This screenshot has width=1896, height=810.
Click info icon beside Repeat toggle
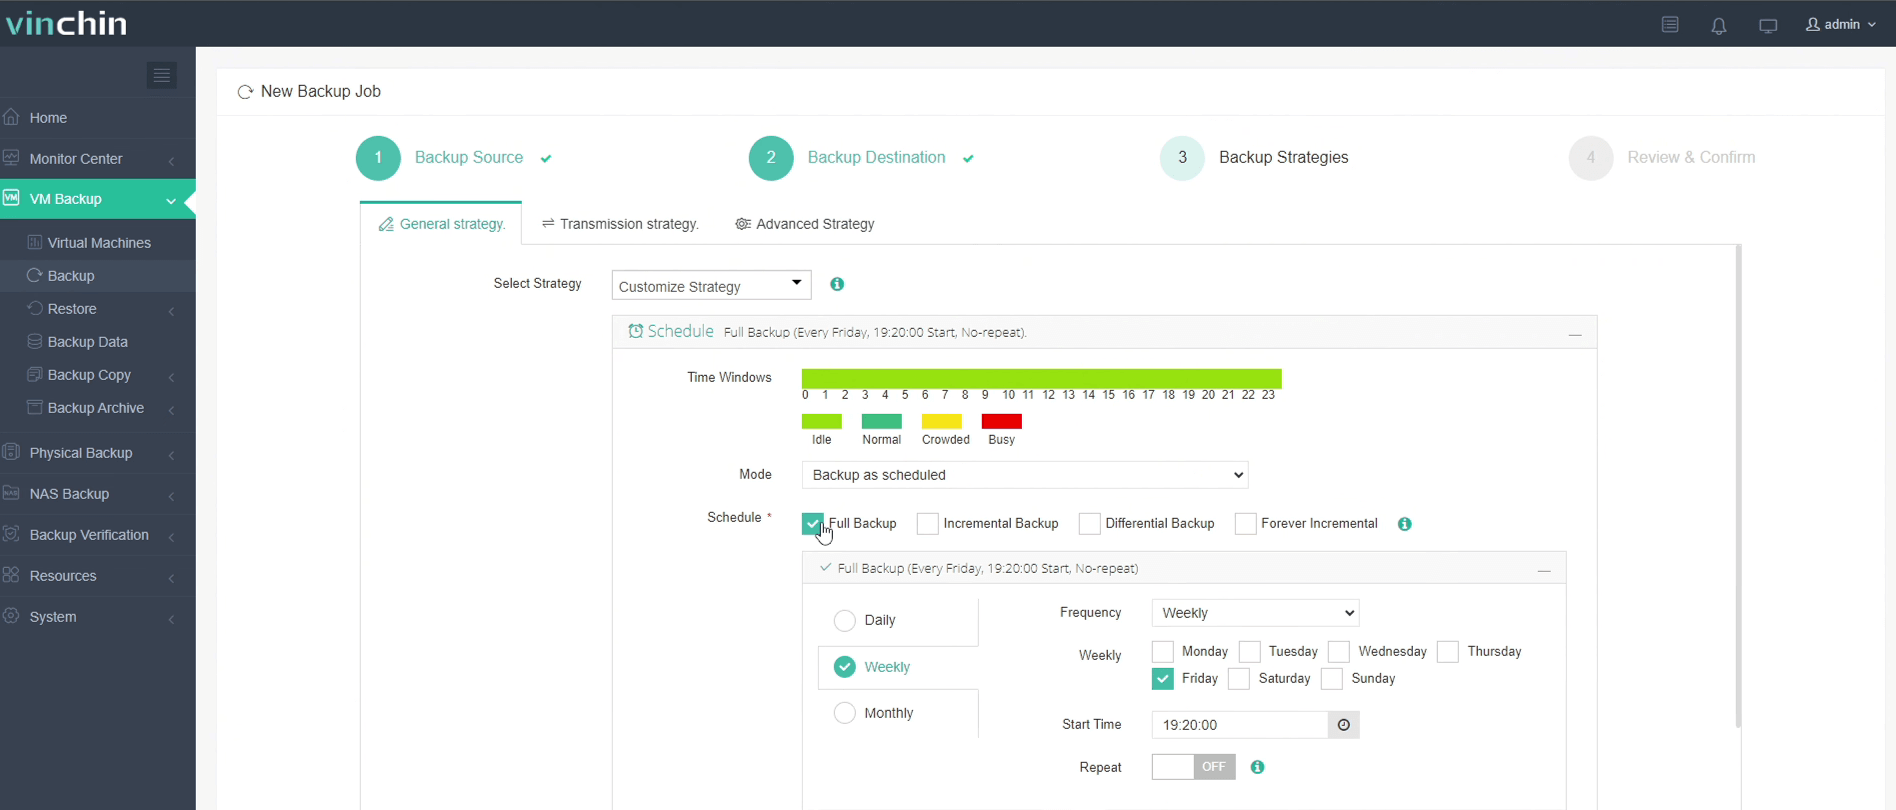(x=1258, y=767)
